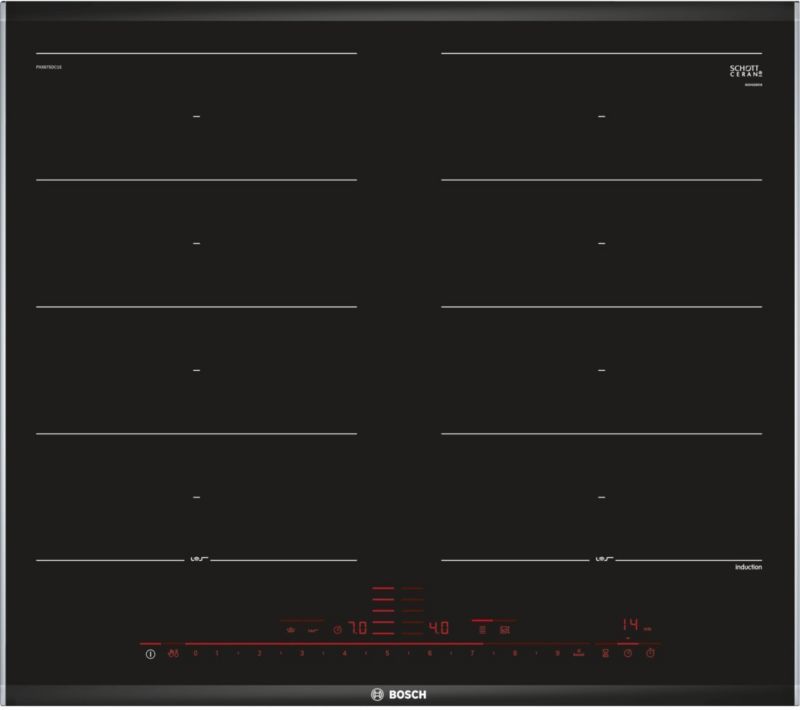Viewport: 800px width, 710px height.
Task: Tap the frying sensor pan icon
Action: pos(313,630)
